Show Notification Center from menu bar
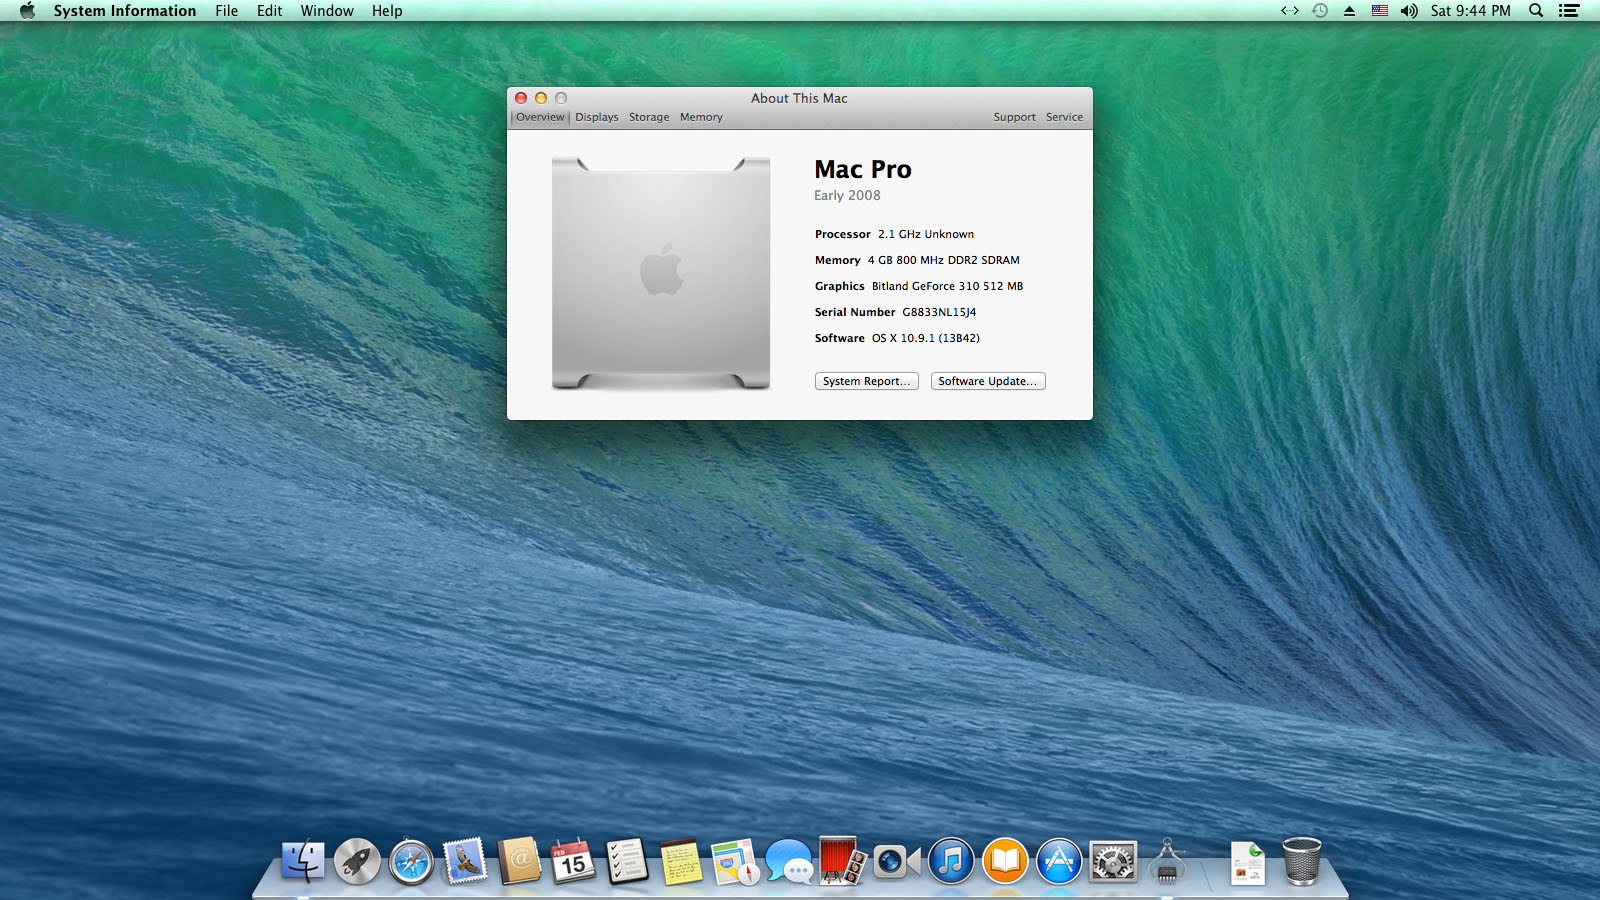 coord(1569,11)
